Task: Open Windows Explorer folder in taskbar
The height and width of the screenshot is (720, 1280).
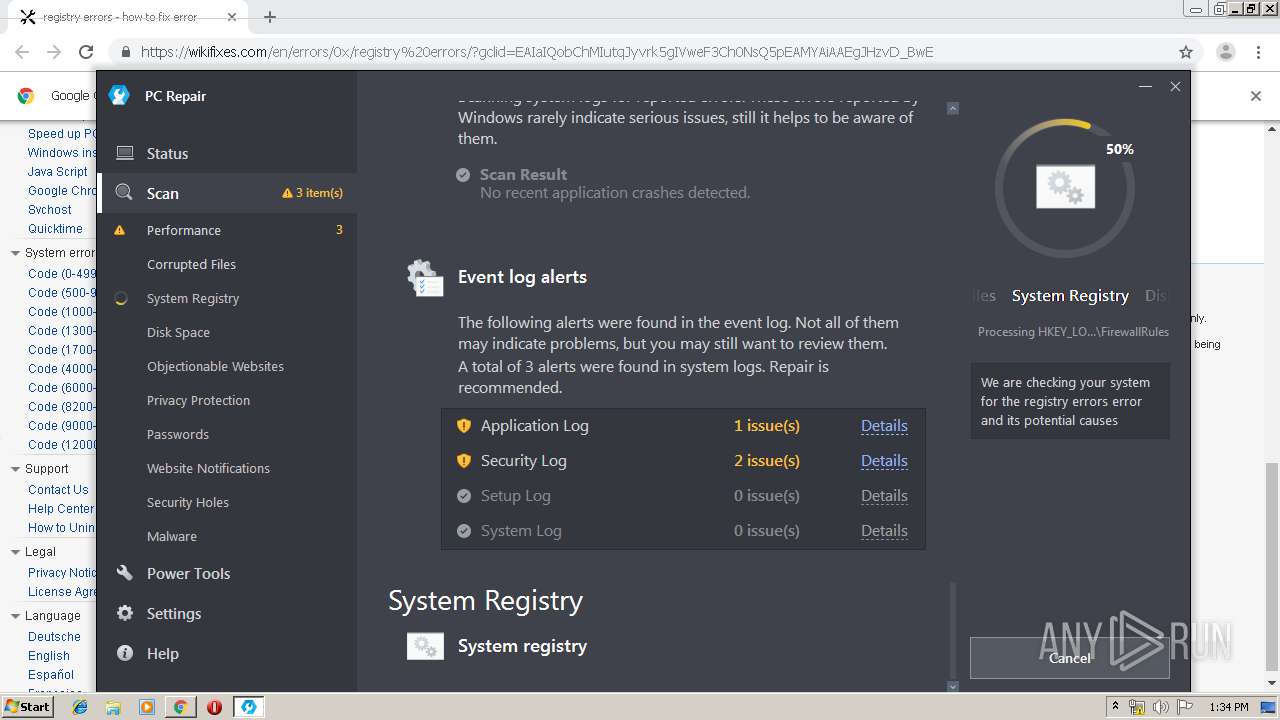Action: coord(113,707)
